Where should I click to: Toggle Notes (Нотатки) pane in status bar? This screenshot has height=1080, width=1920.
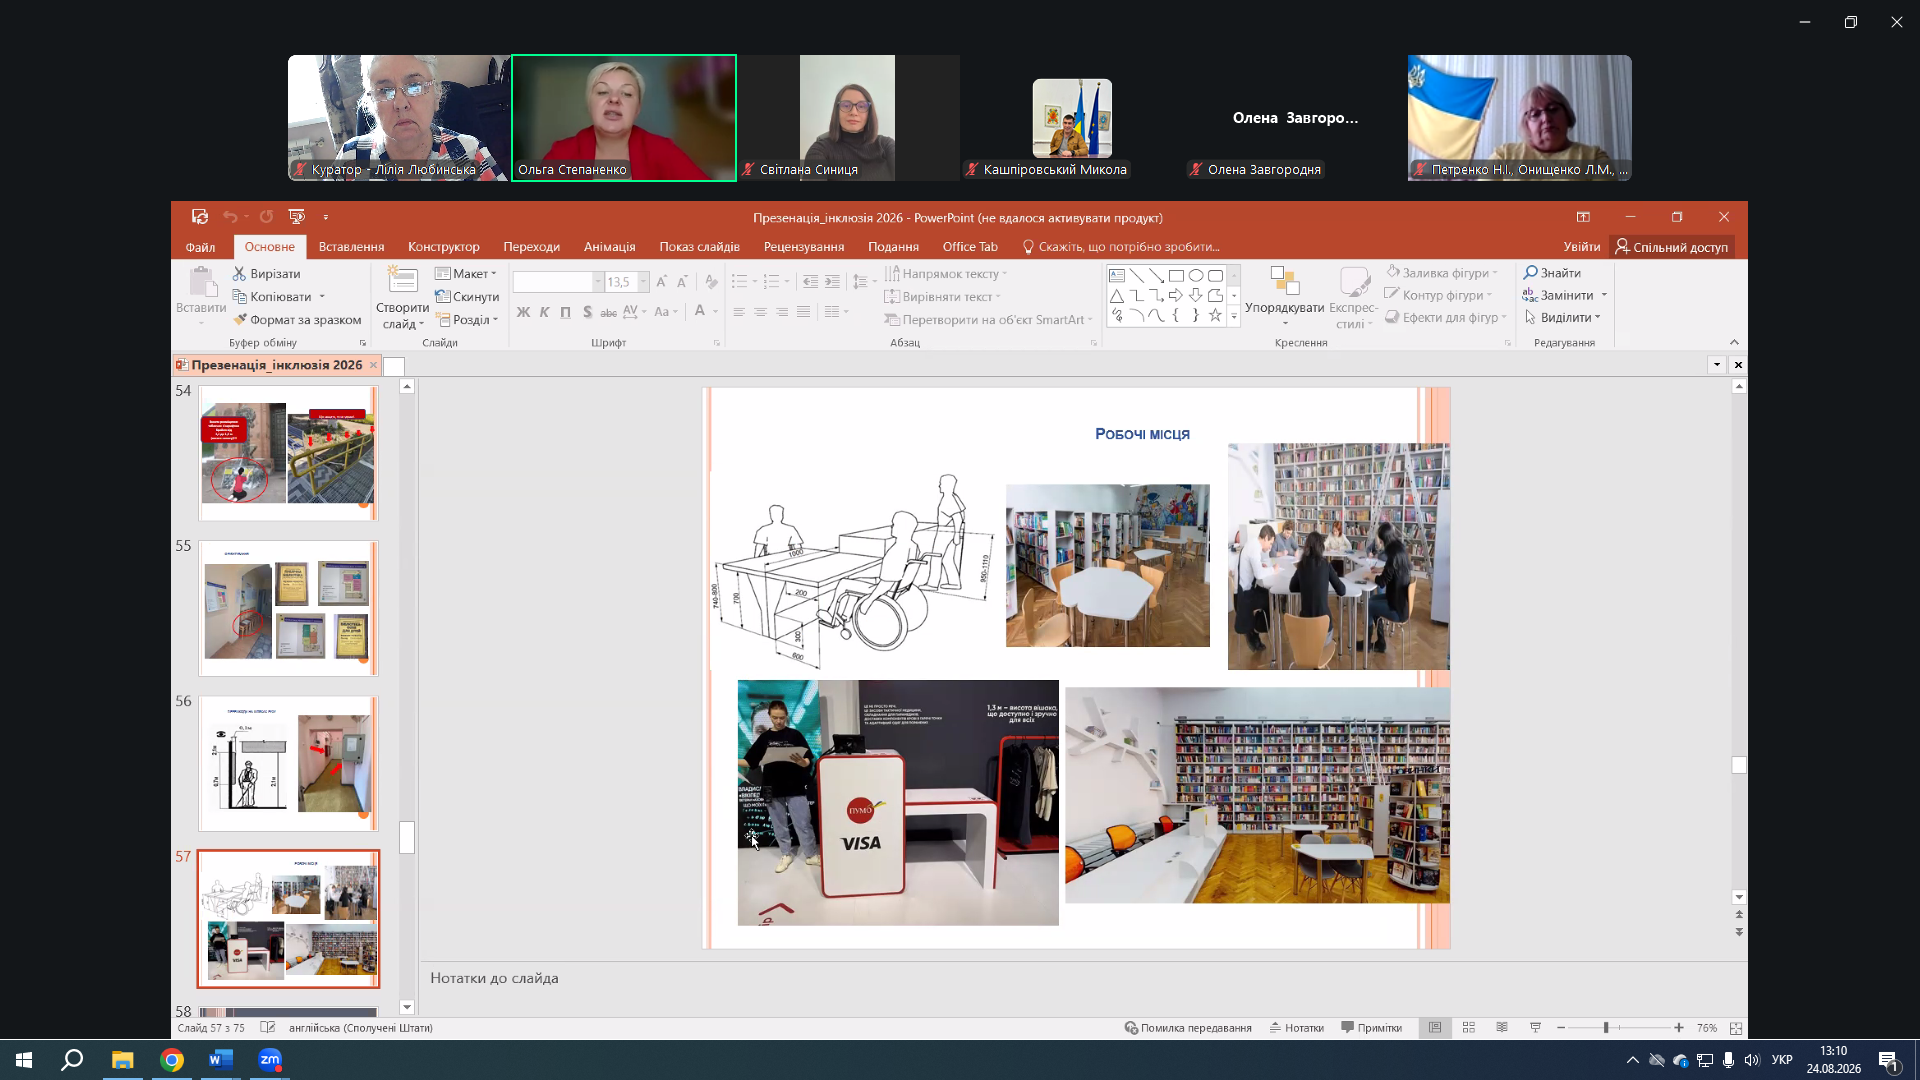tap(1297, 1028)
